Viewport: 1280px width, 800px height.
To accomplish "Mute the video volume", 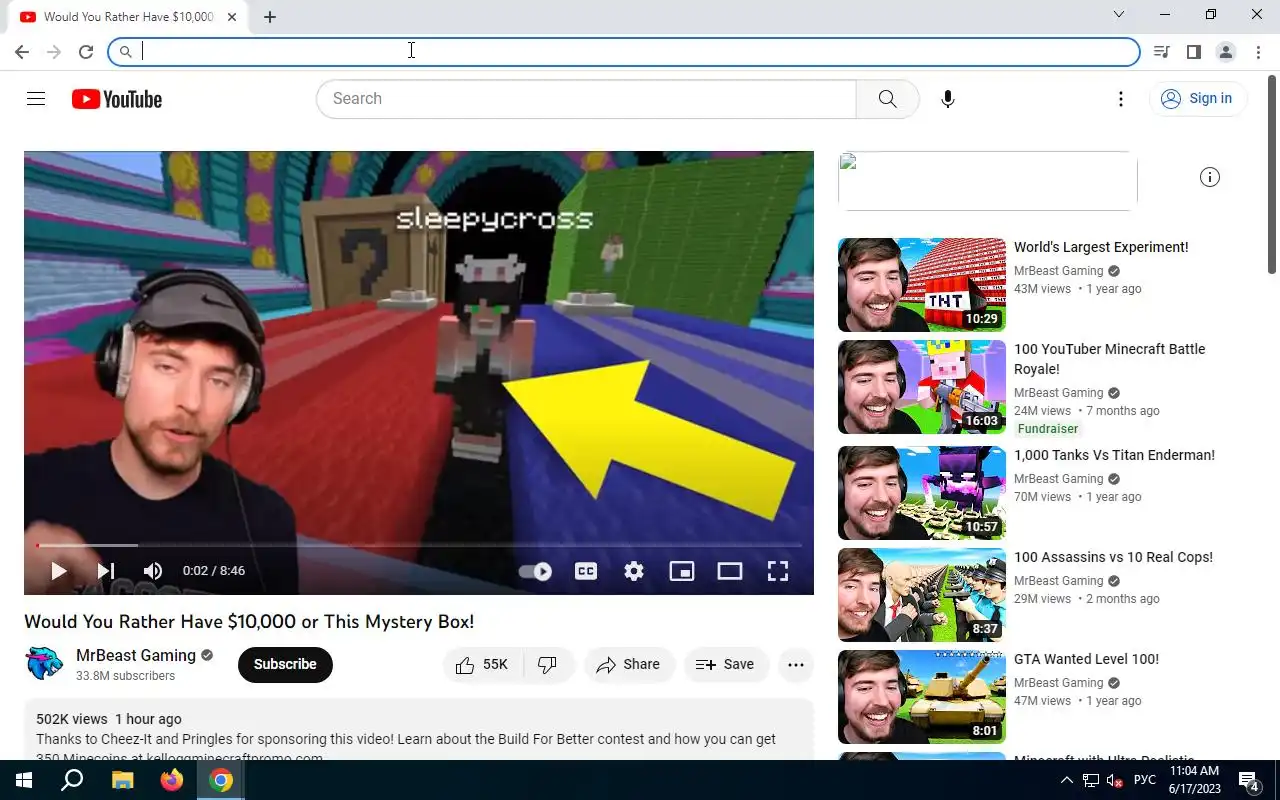I will coord(153,571).
